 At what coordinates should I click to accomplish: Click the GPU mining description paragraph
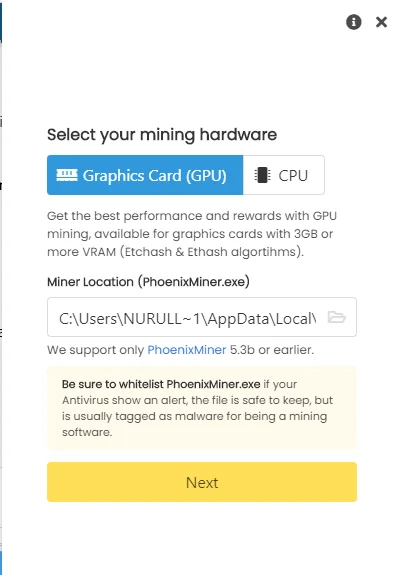pos(192,234)
